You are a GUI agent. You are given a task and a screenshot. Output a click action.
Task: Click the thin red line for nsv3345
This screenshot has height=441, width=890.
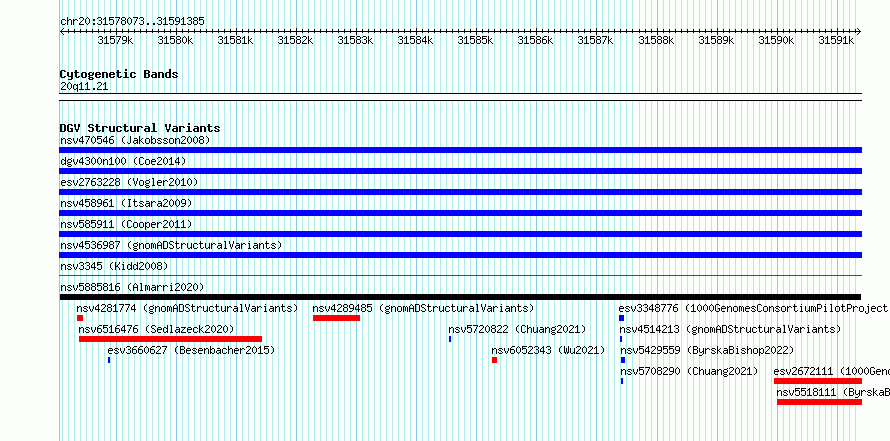click(460, 276)
